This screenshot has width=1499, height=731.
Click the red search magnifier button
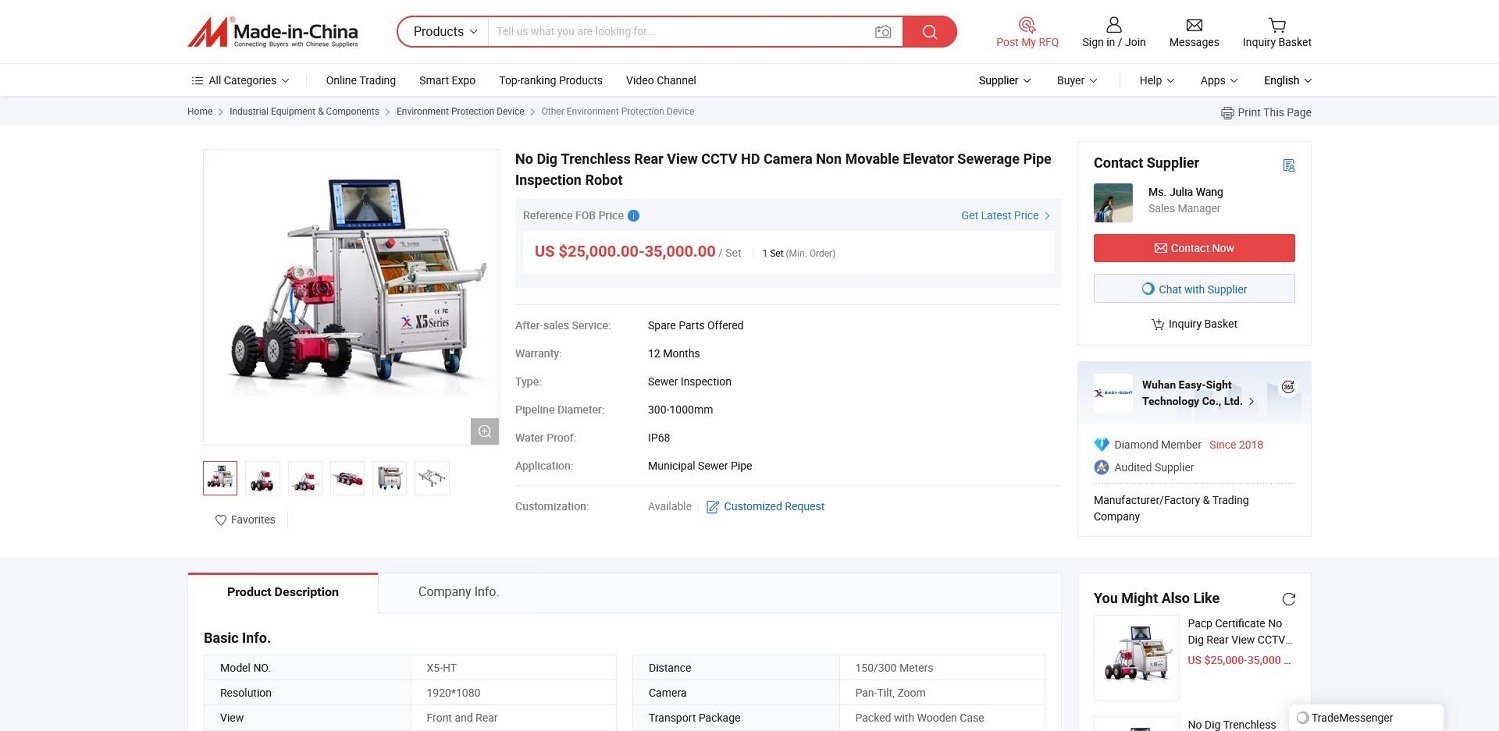[x=929, y=32]
